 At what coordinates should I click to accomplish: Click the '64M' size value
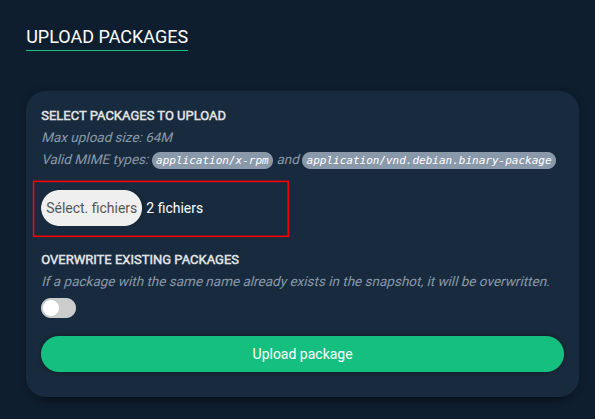click(x=159, y=137)
